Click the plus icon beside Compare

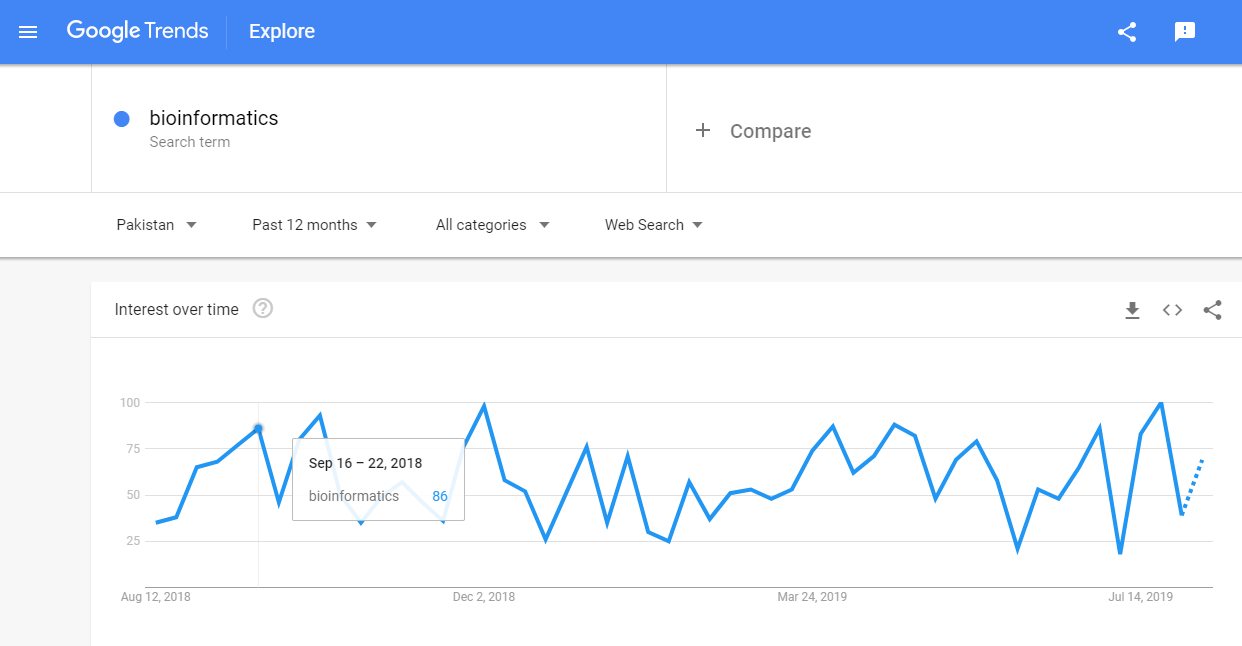(703, 131)
